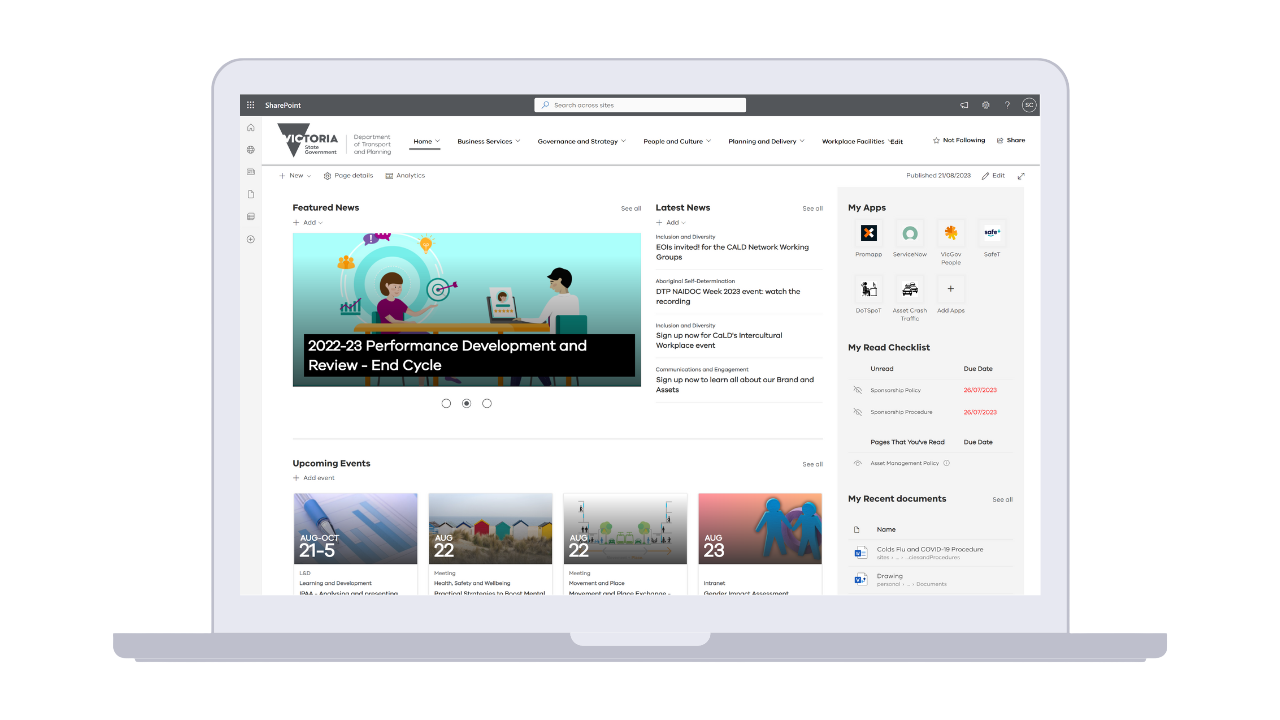Open the Sponsorship Policy in My Read Checklist
The image size is (1280, 720).
tap(898, 390)
